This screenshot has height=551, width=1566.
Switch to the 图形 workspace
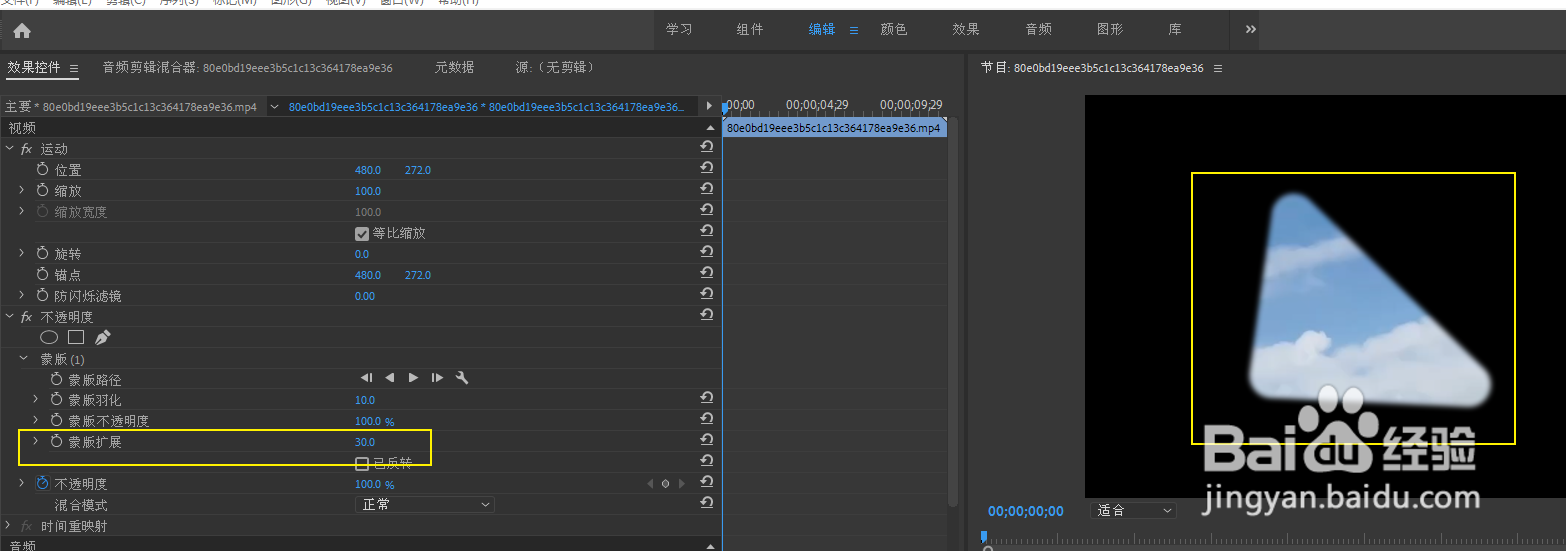pyautogui.click(x=1109, y=30)
